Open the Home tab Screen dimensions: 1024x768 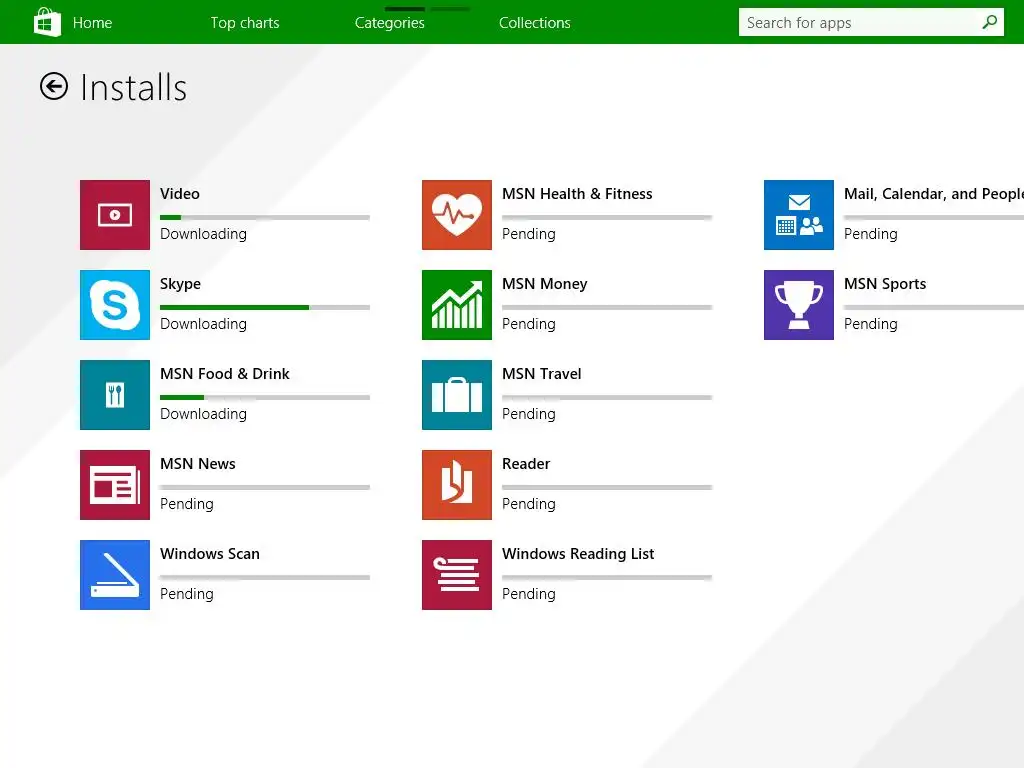[x=92, y=23]
